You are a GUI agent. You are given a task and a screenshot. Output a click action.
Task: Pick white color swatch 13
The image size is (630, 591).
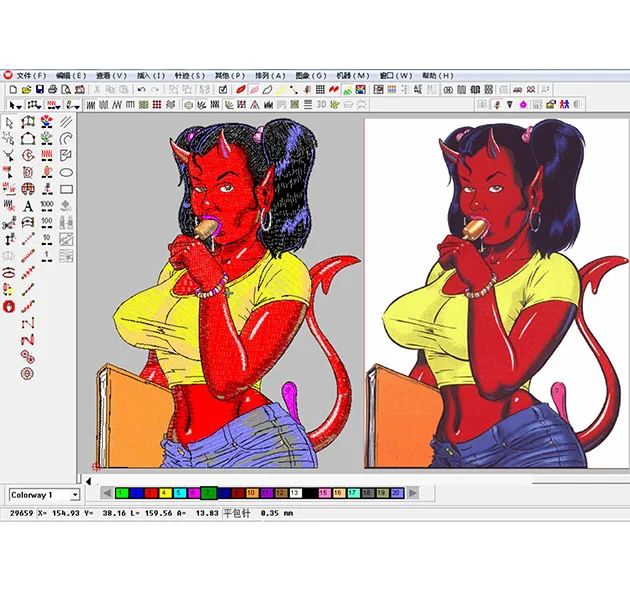(295, 493)
